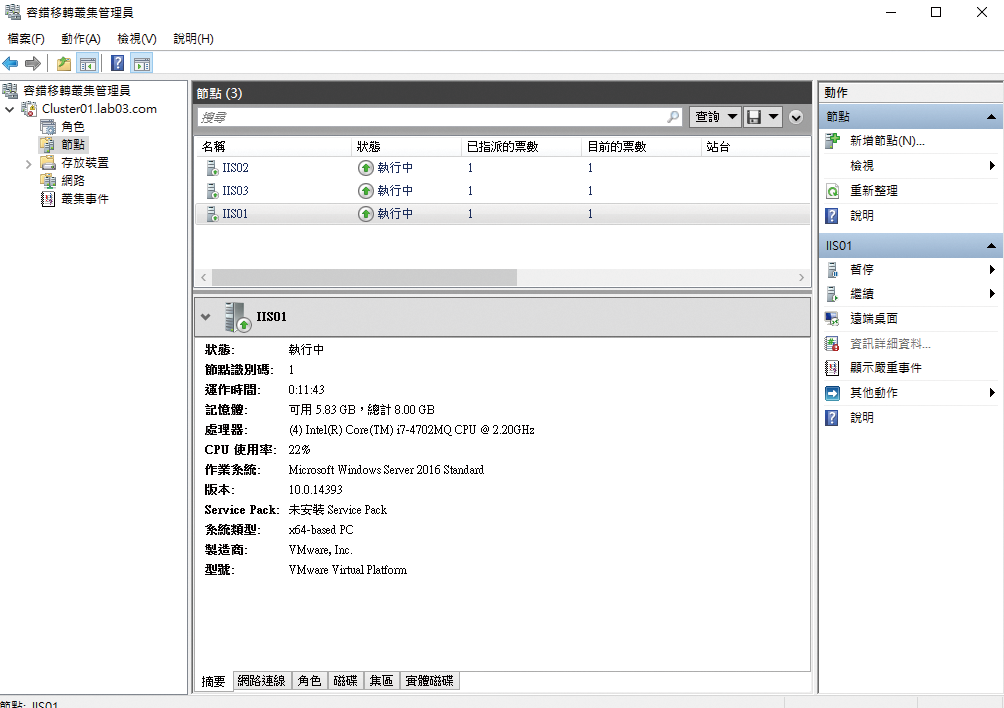Click 顯示嚴重事件 action
The height and width of the screenshot is (708, 1004).
886,368
